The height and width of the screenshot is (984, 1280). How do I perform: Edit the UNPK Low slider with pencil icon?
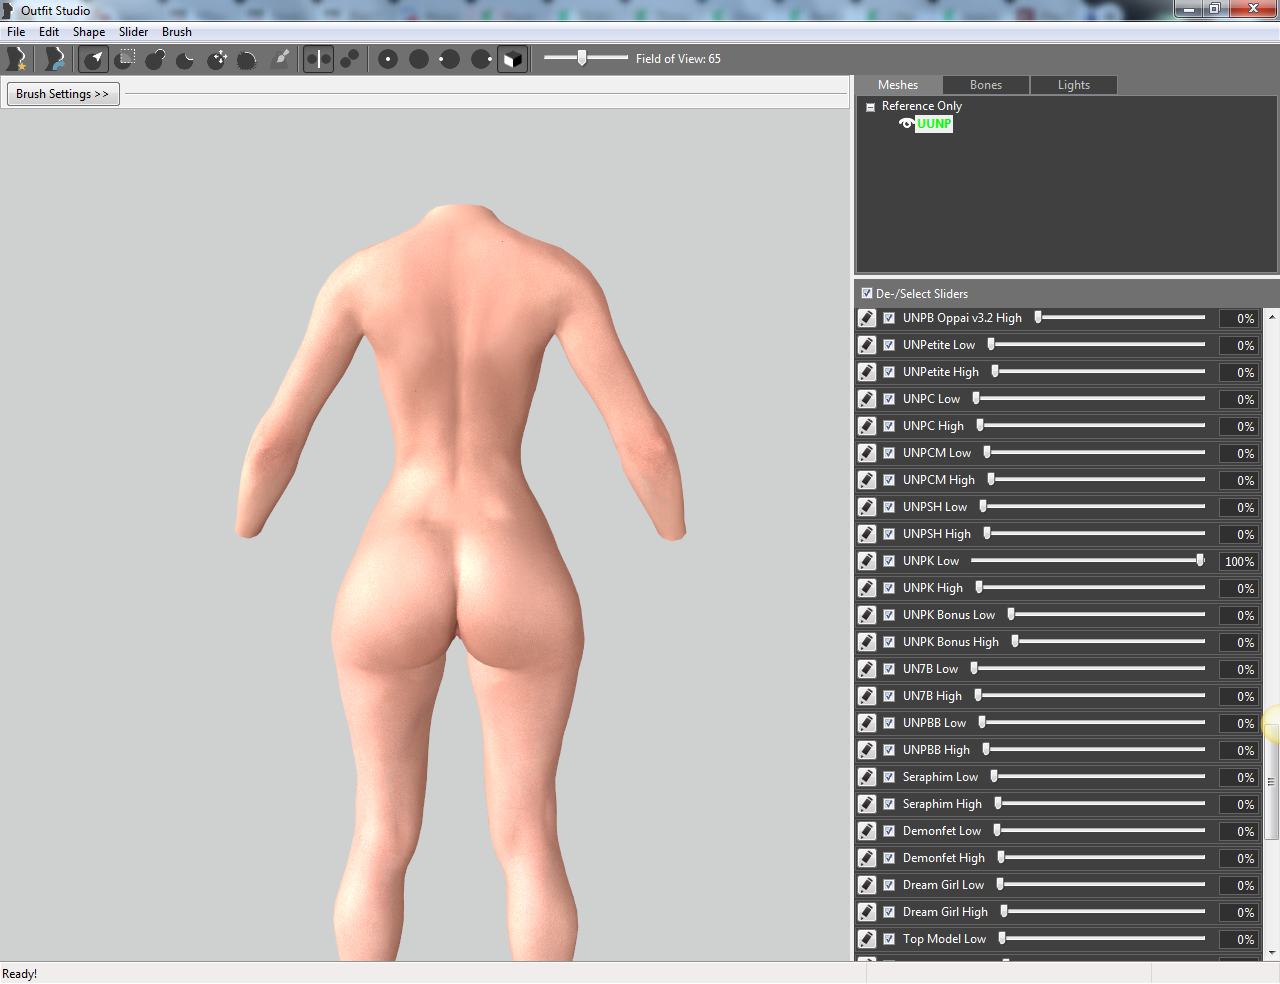point(867,561)
